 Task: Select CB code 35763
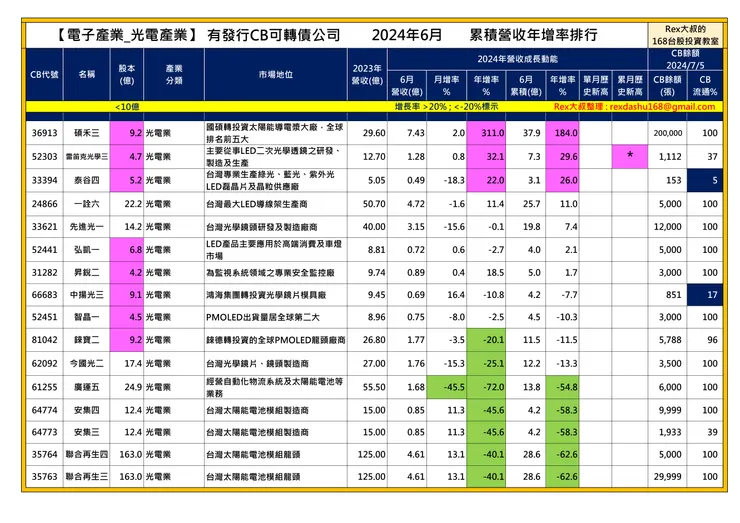click(44, 477)
